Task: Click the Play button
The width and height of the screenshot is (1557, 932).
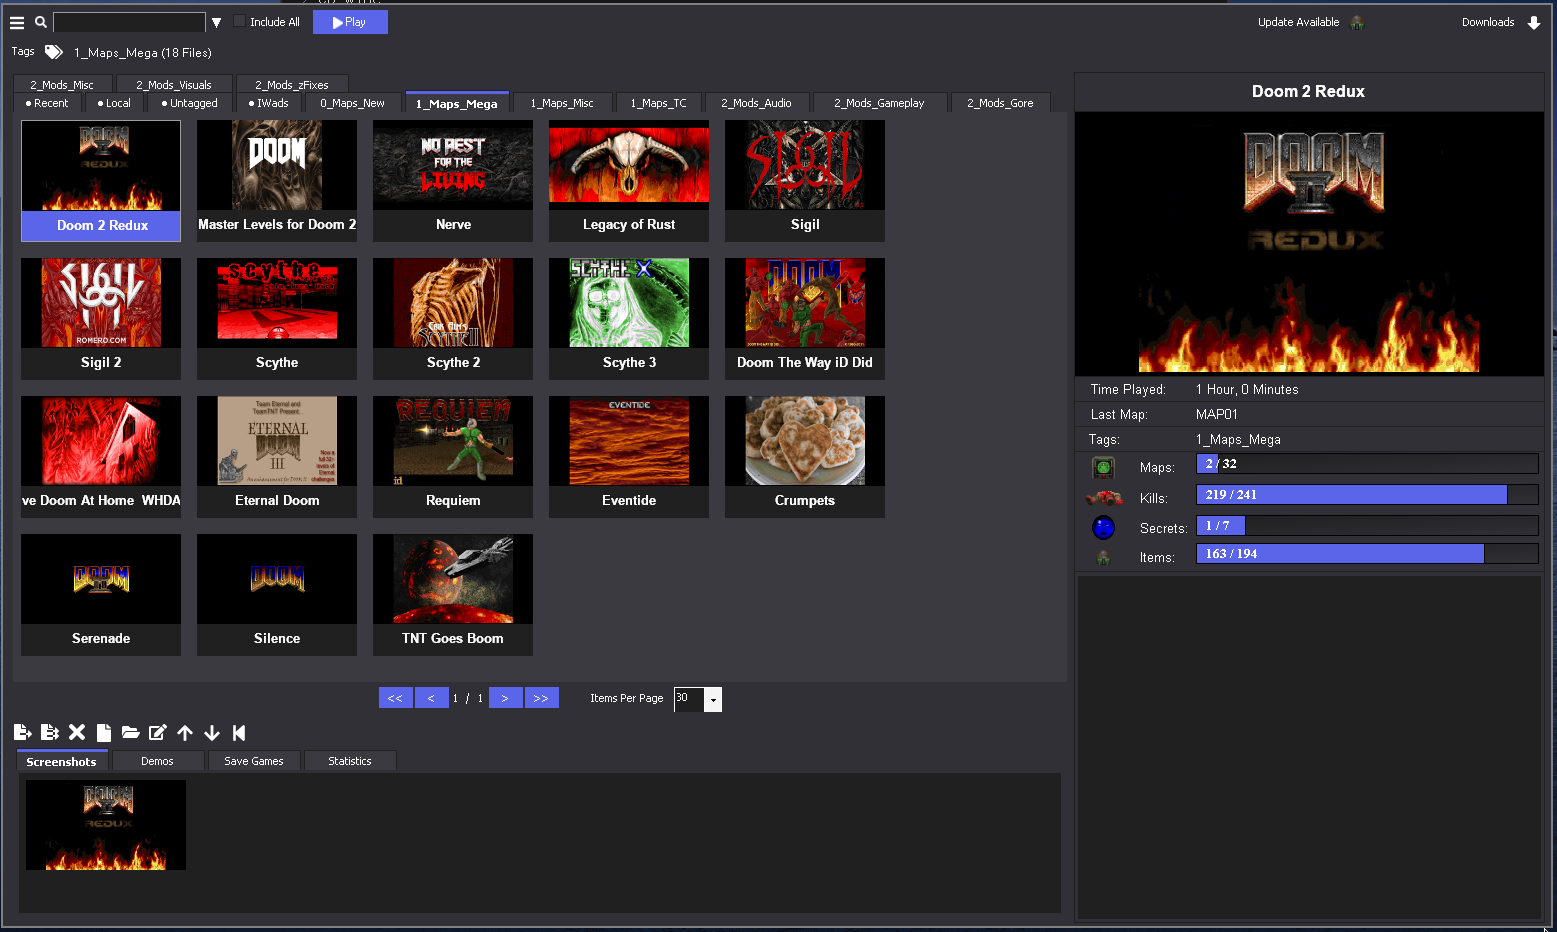Action: [x=350, y=22]
